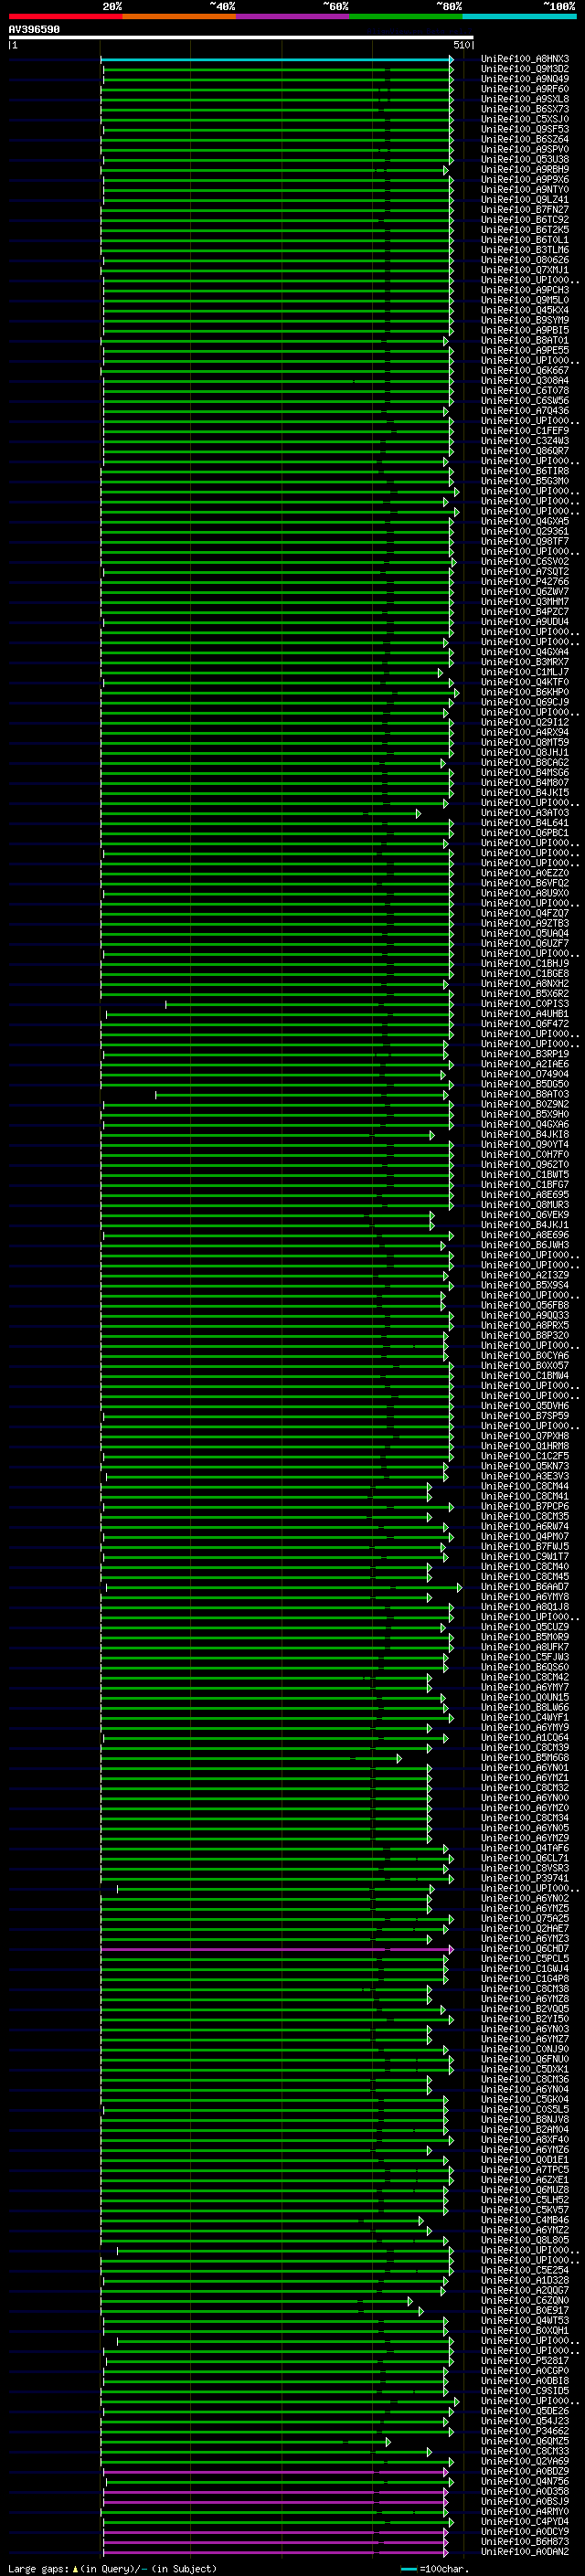Click hit label UniRef100_B6H873

pos(525,2542)
